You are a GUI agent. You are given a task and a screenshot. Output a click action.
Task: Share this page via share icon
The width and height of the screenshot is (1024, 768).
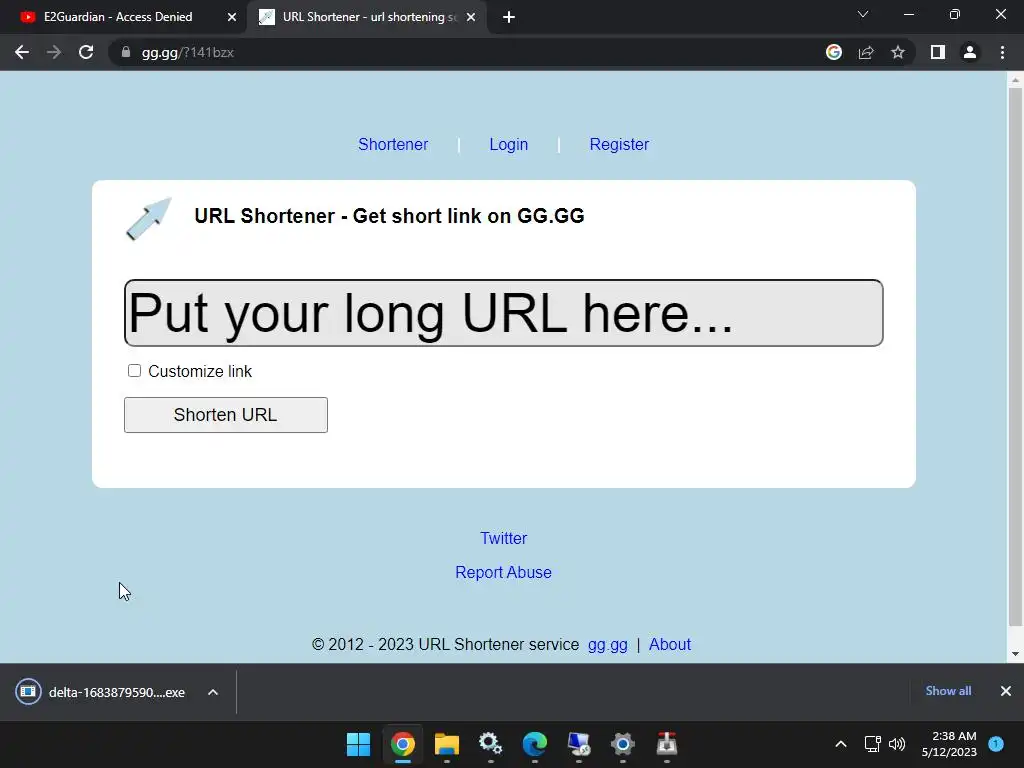click(866, 52)
